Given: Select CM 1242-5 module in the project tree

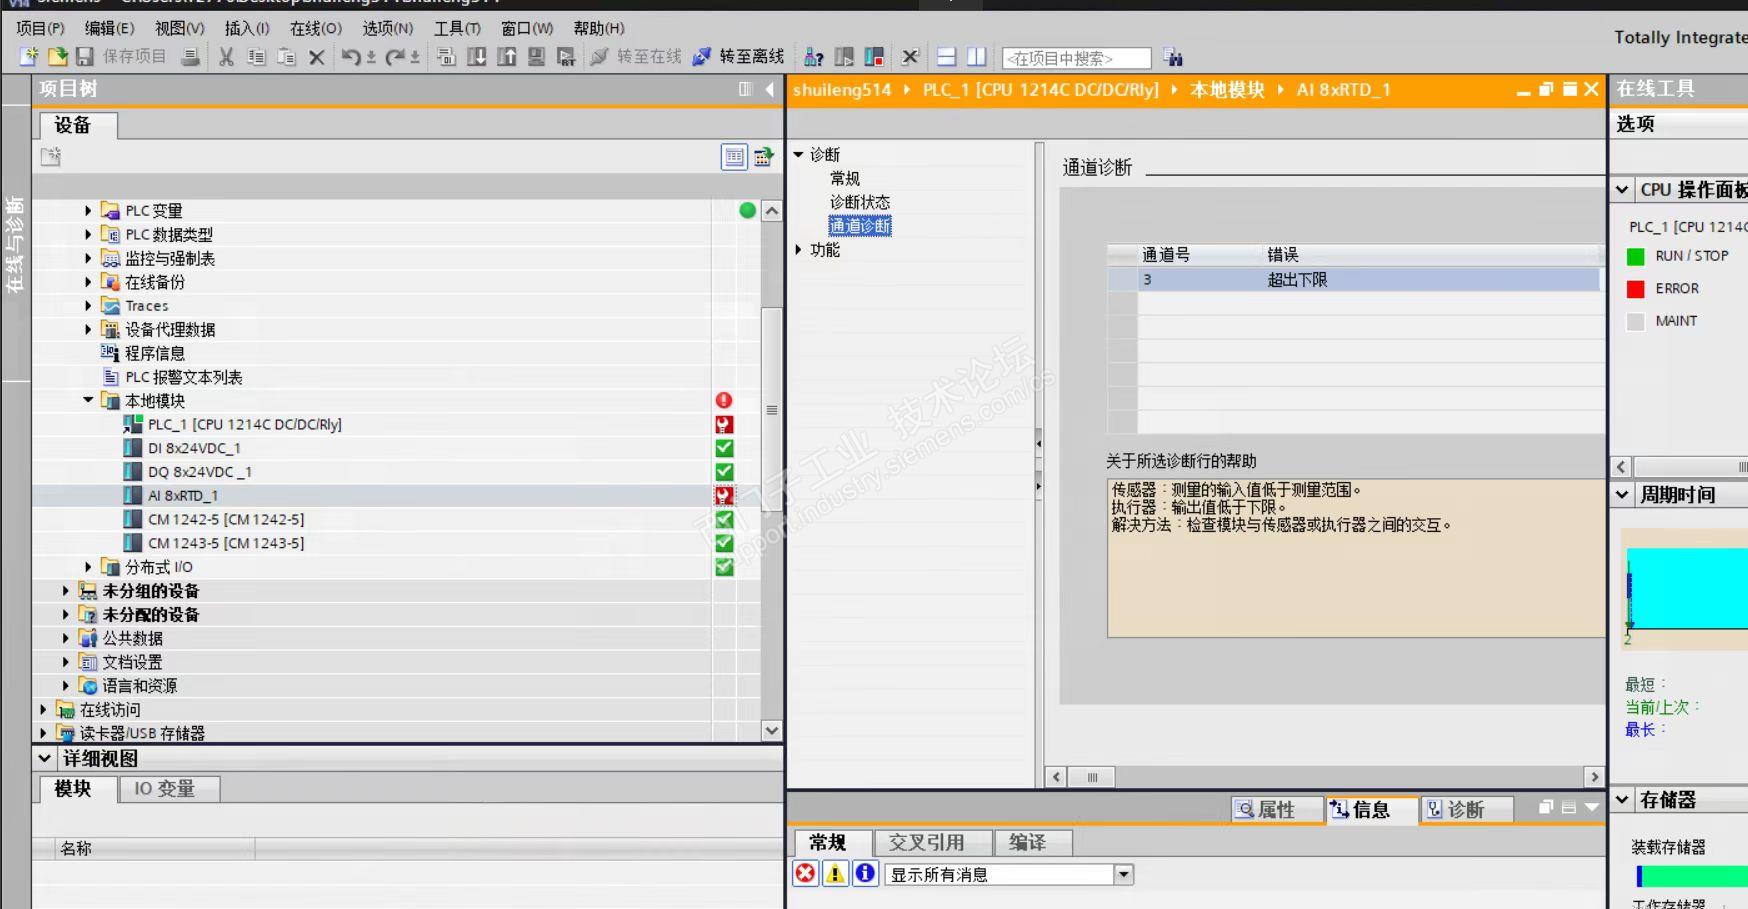Looking at the screenshot, I should (226, 520).
